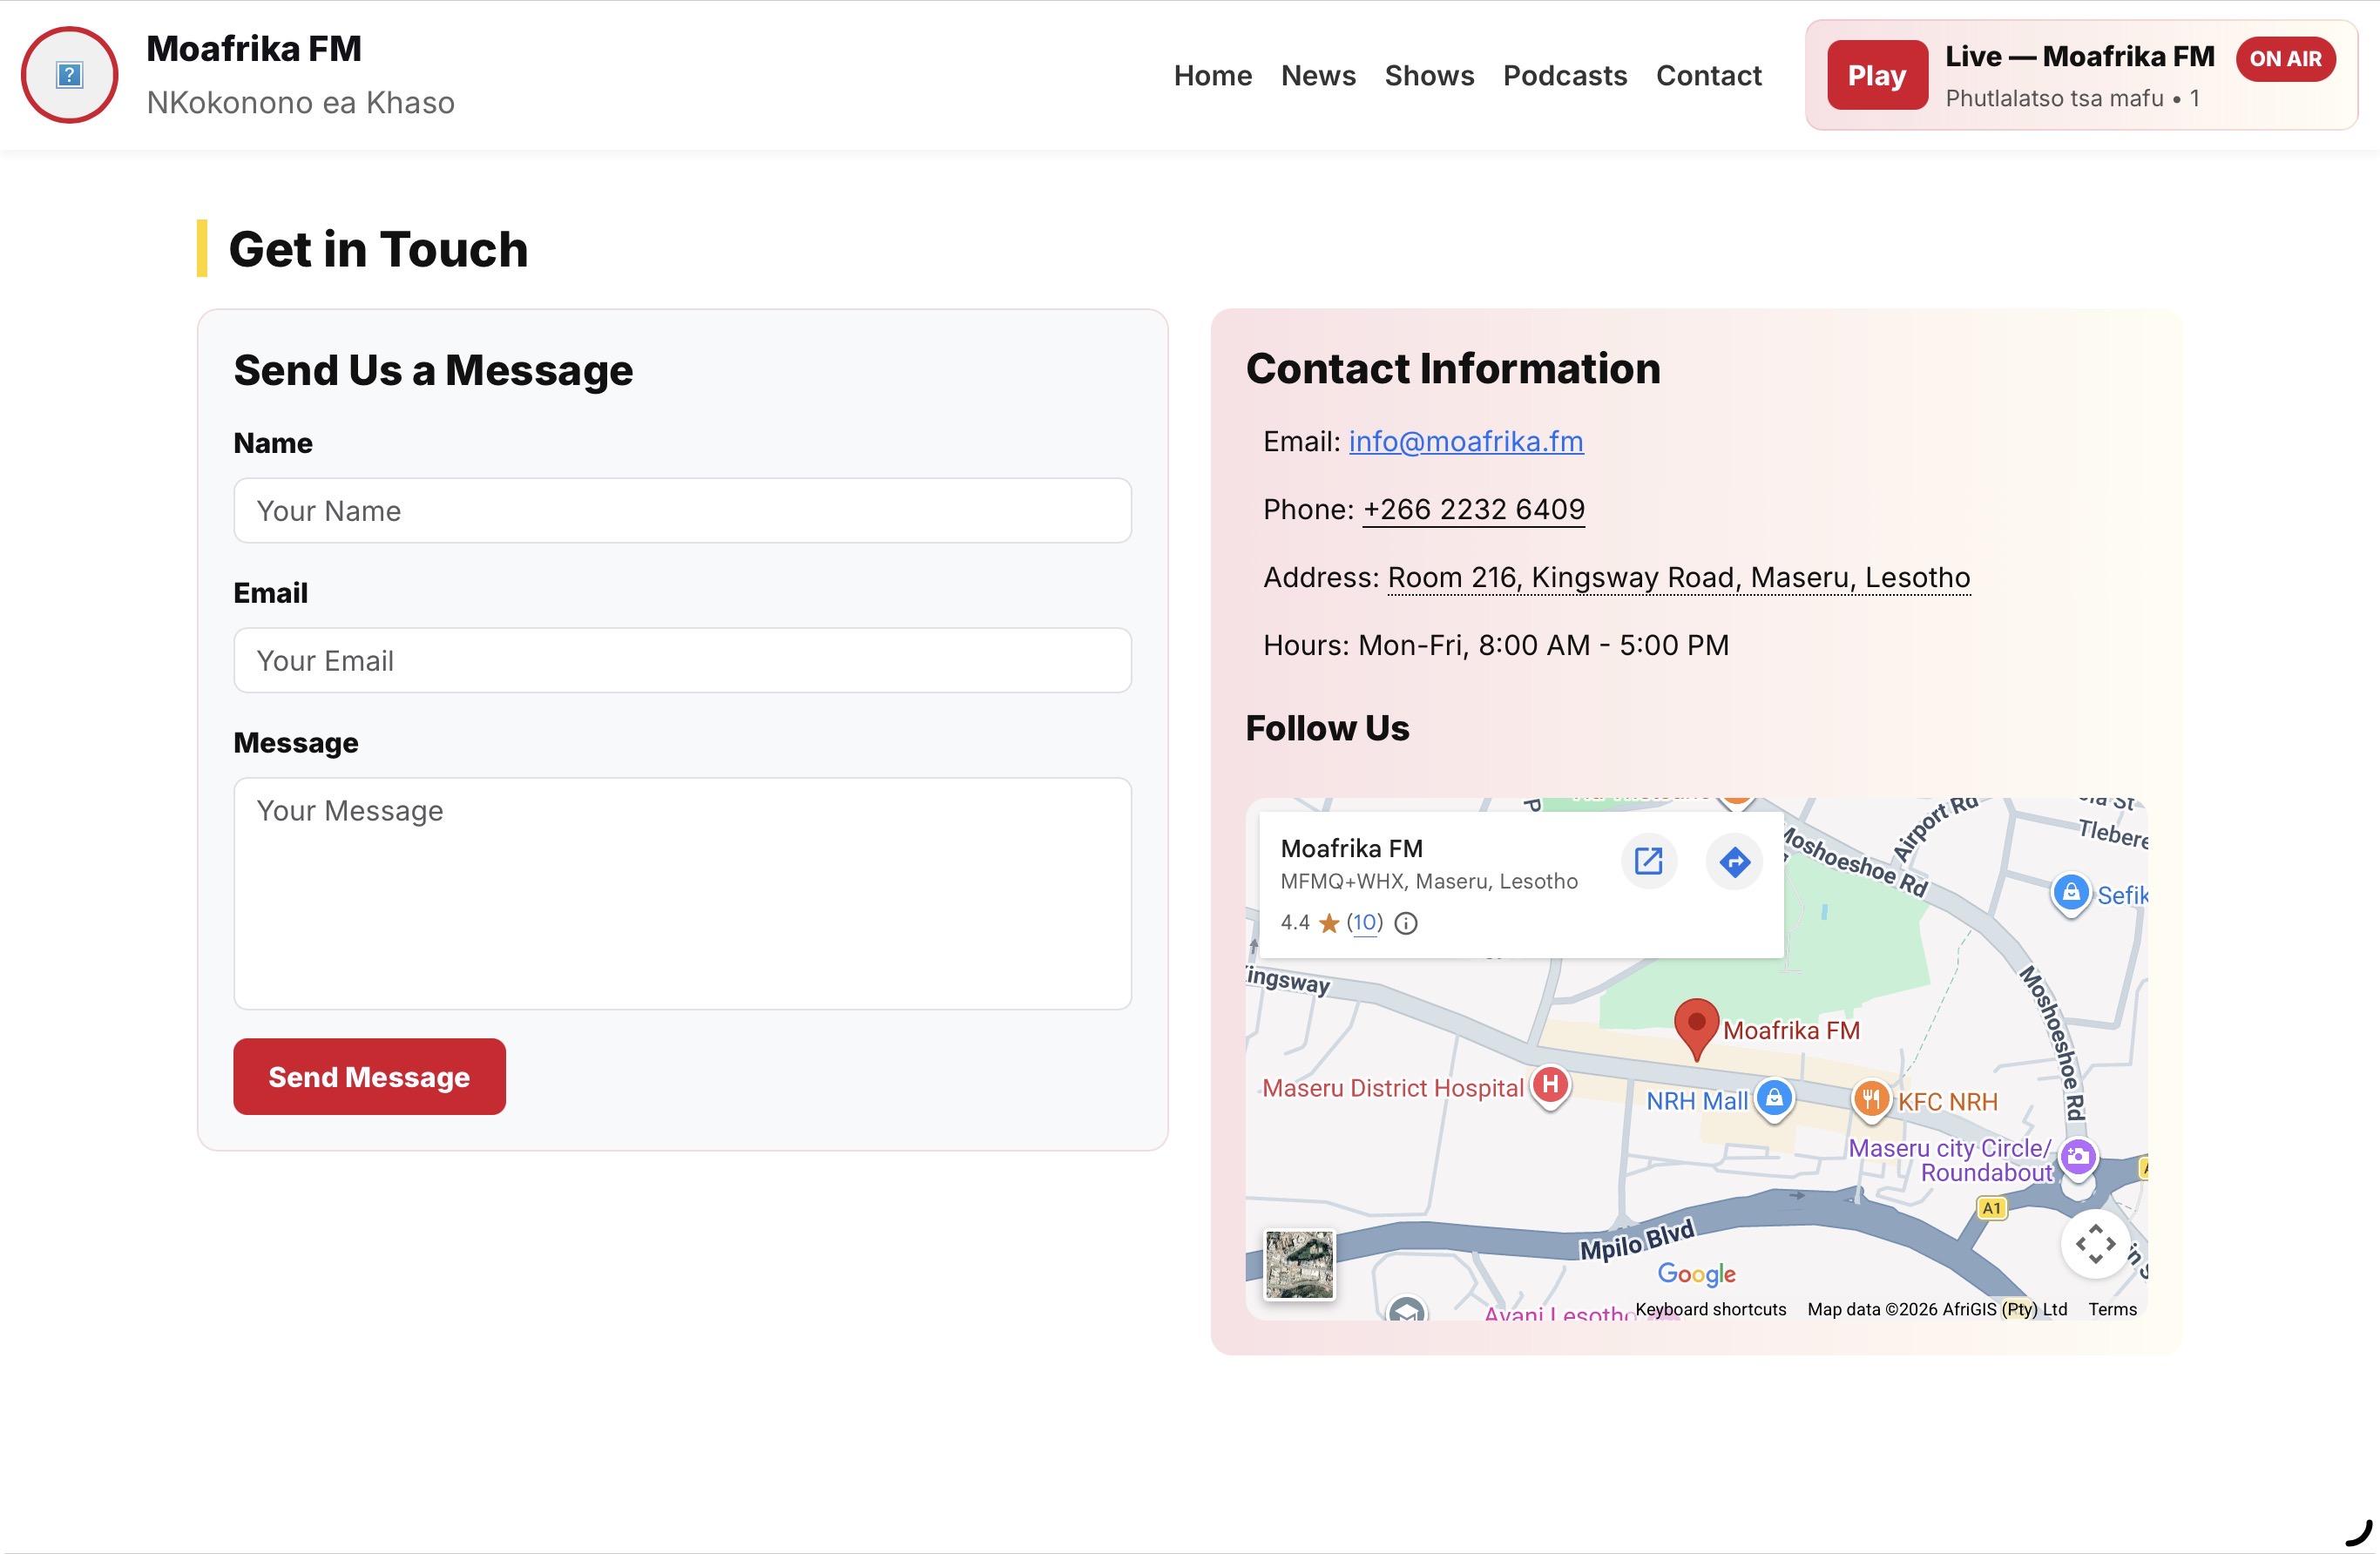Click rating info icon beside reviews

(1406, 923)
